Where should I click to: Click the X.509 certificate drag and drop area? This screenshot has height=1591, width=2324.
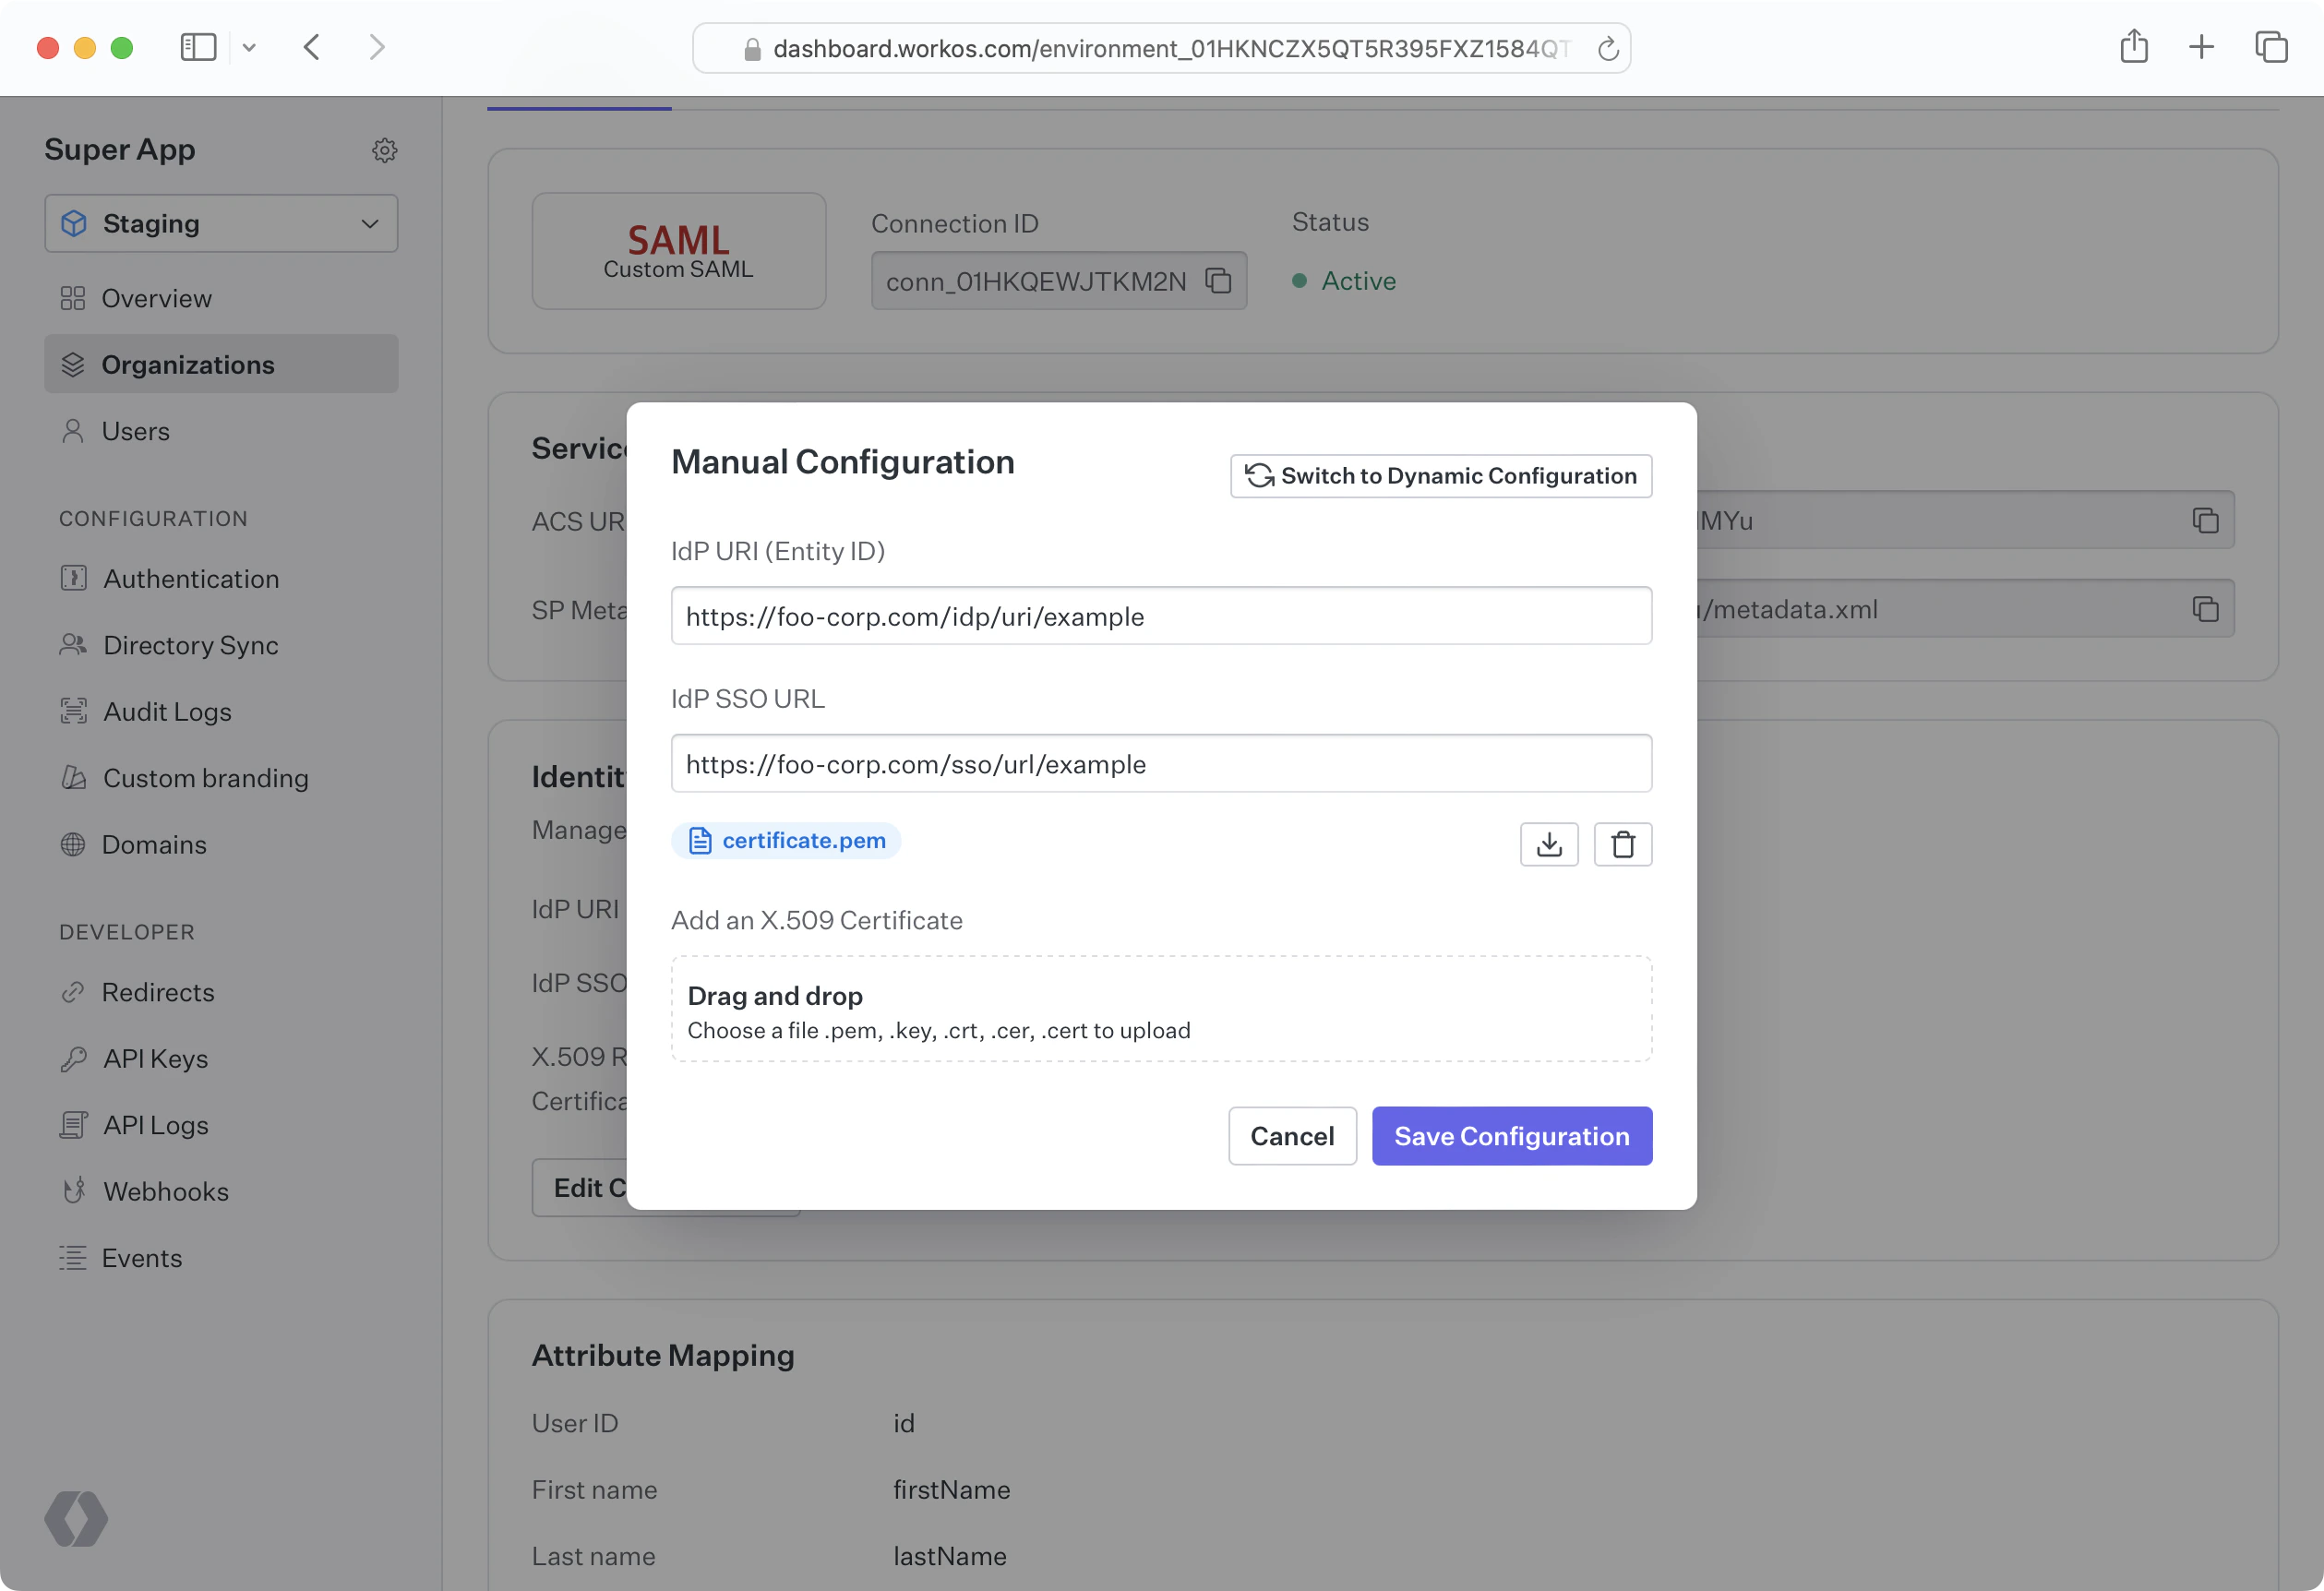(x=1161, y=1009)
